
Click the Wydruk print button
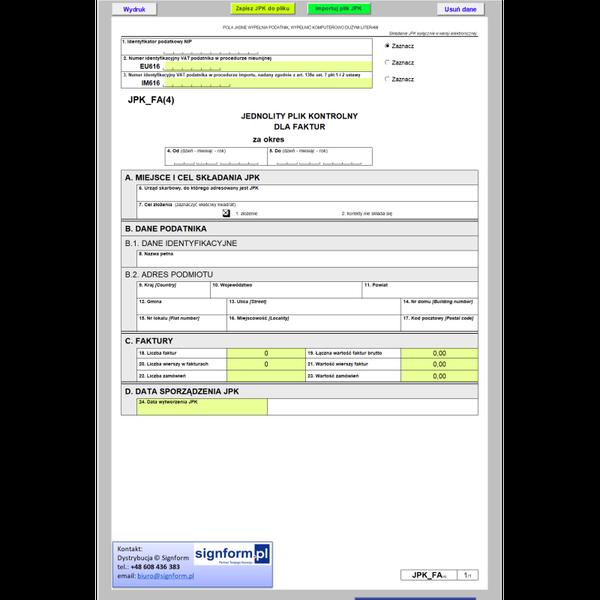point(134,9)
